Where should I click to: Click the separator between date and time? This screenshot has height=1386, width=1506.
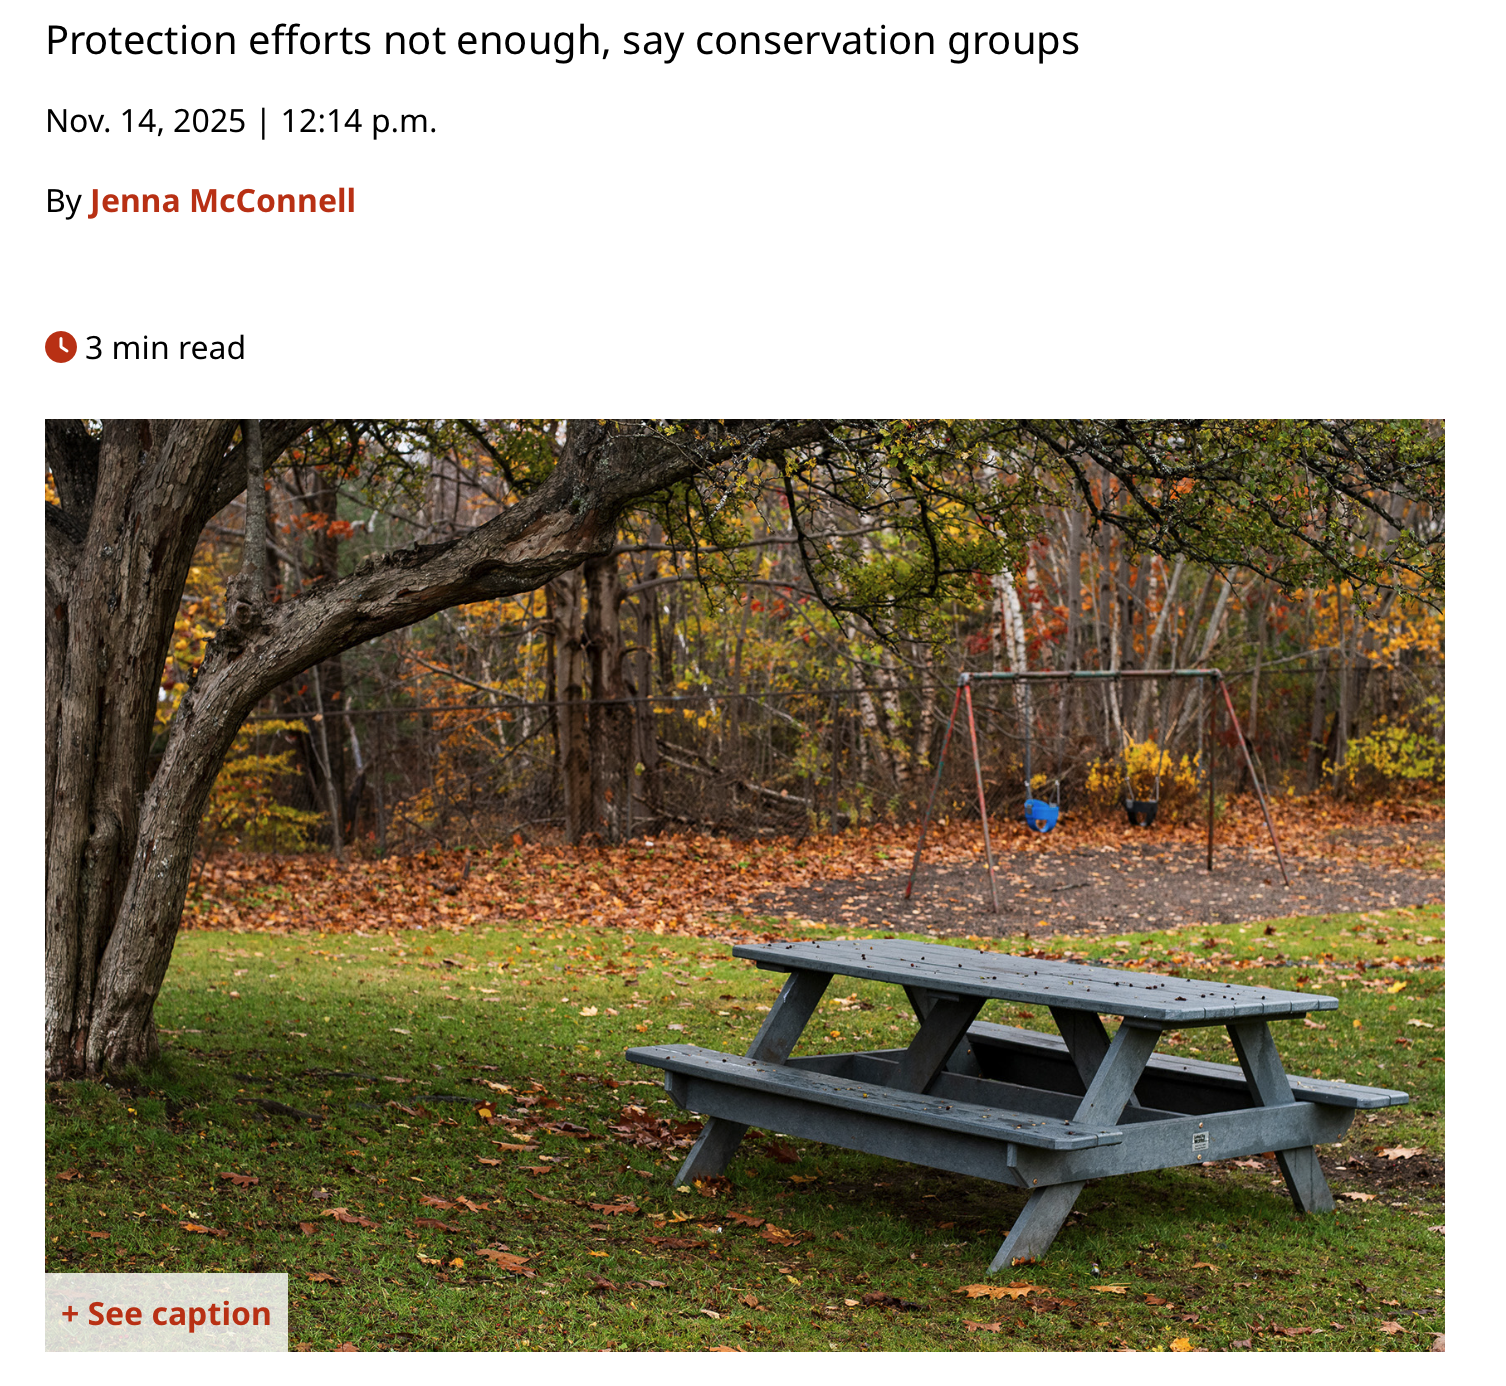tap(263, 121)
